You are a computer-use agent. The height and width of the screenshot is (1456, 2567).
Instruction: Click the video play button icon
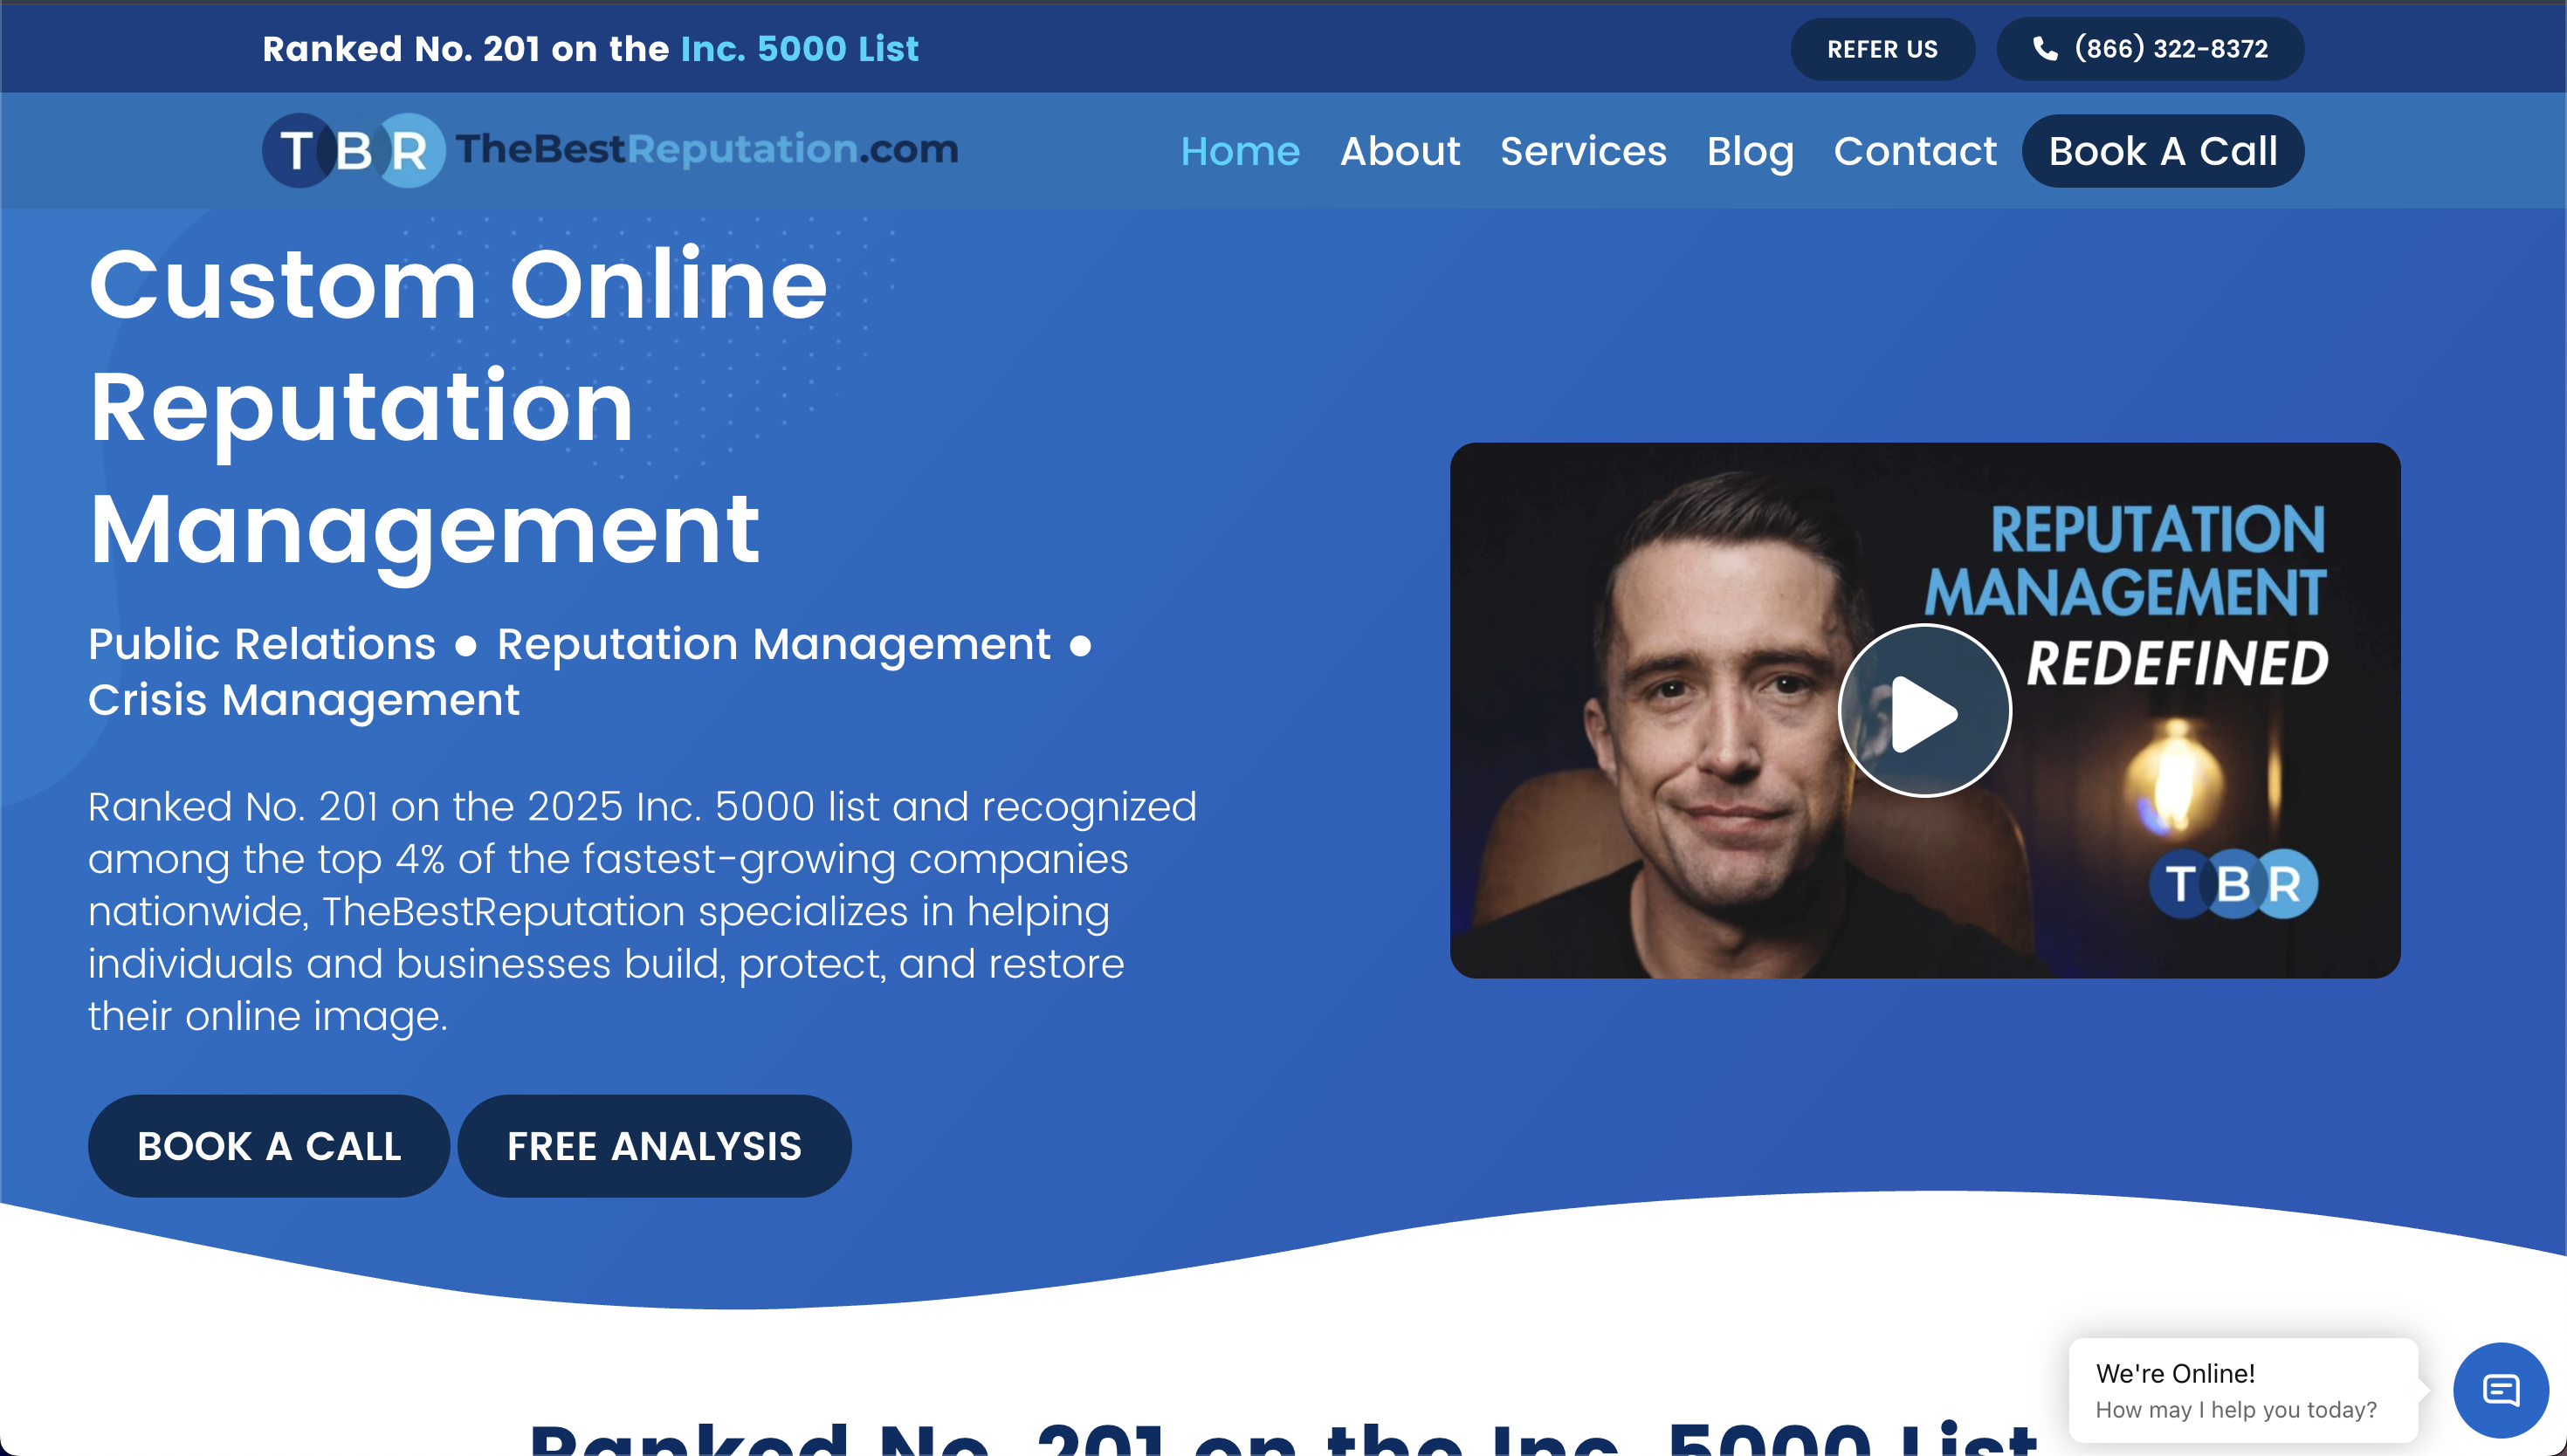tap(1924, 711)
